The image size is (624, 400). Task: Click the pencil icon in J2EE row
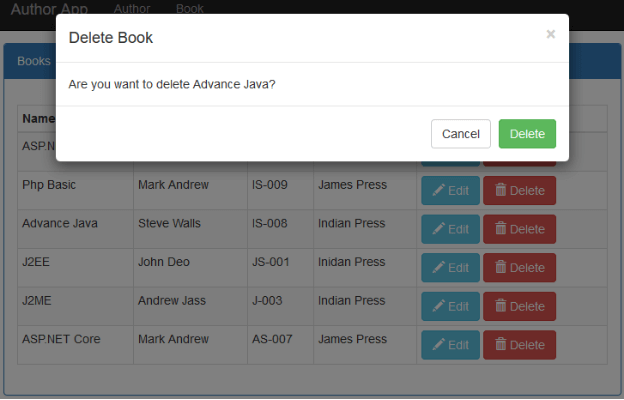click(438, 267)
